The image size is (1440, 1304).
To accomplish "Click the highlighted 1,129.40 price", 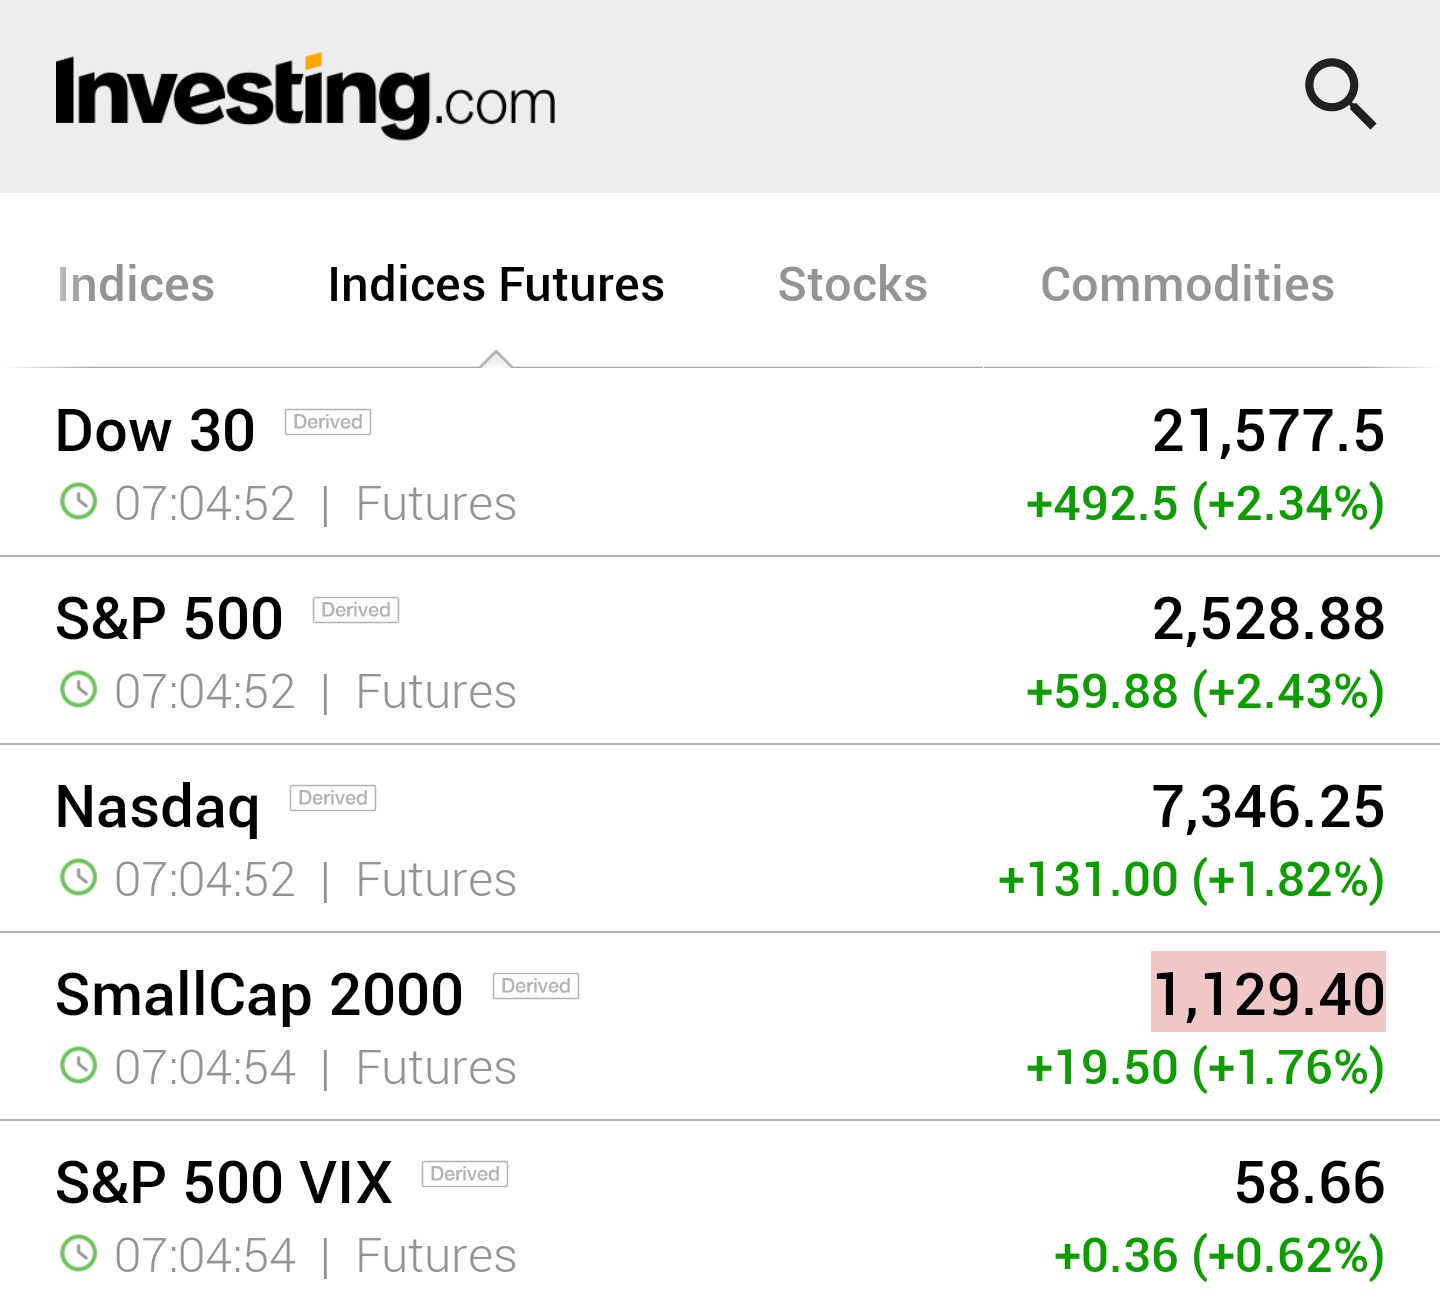I will click(1268, 993).
